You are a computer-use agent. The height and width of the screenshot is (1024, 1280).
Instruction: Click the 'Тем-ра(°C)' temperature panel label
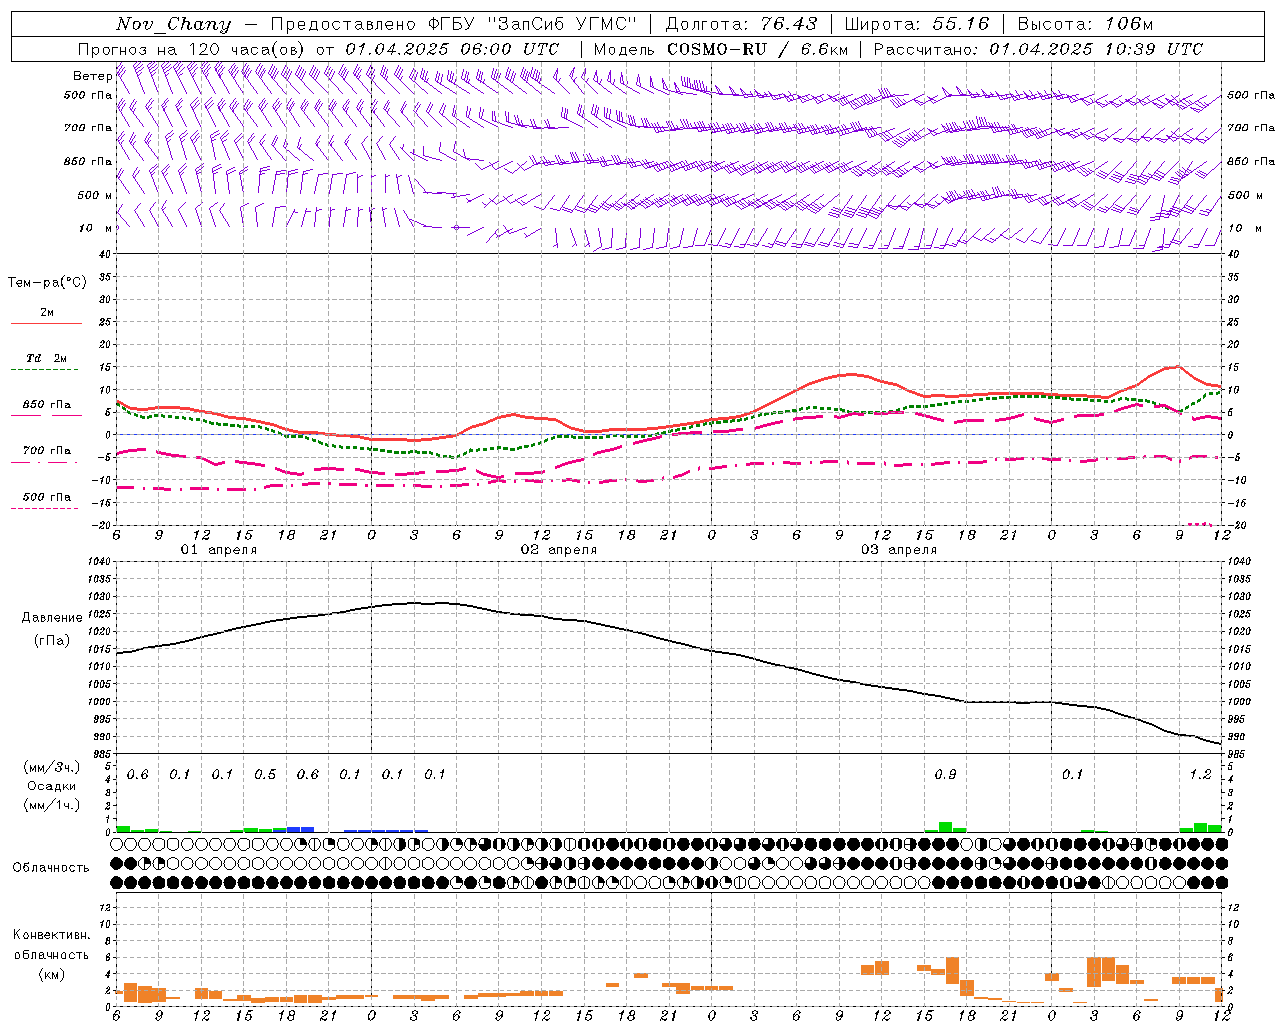coord(47,283)
